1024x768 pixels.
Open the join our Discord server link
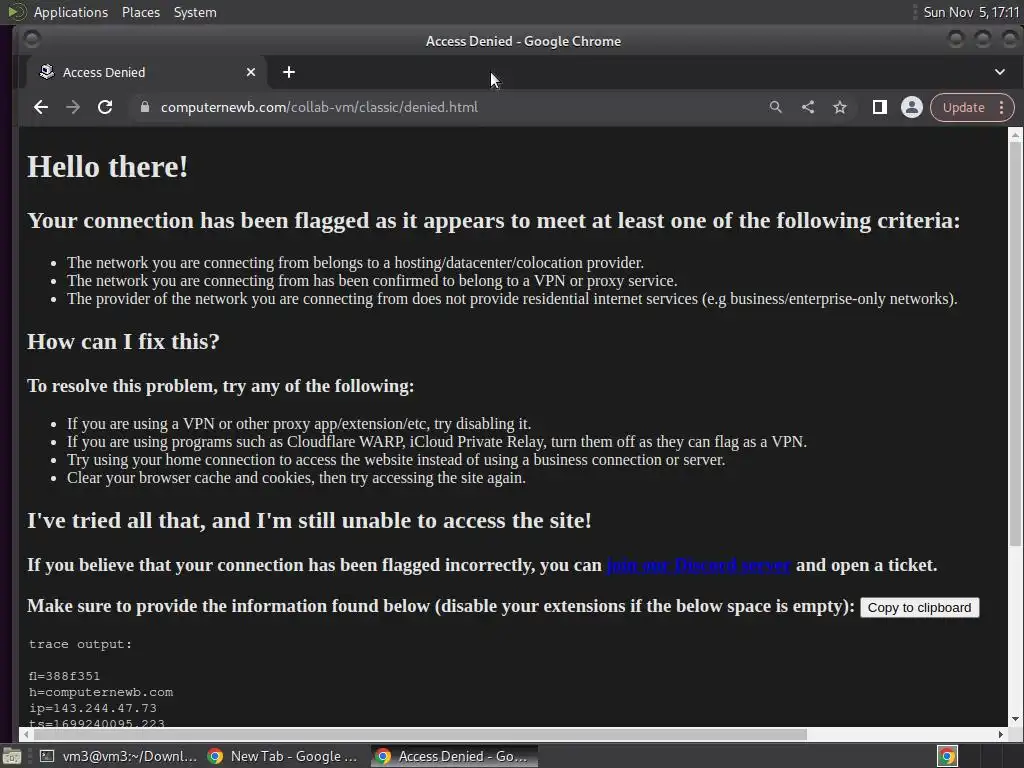(698, 565)
